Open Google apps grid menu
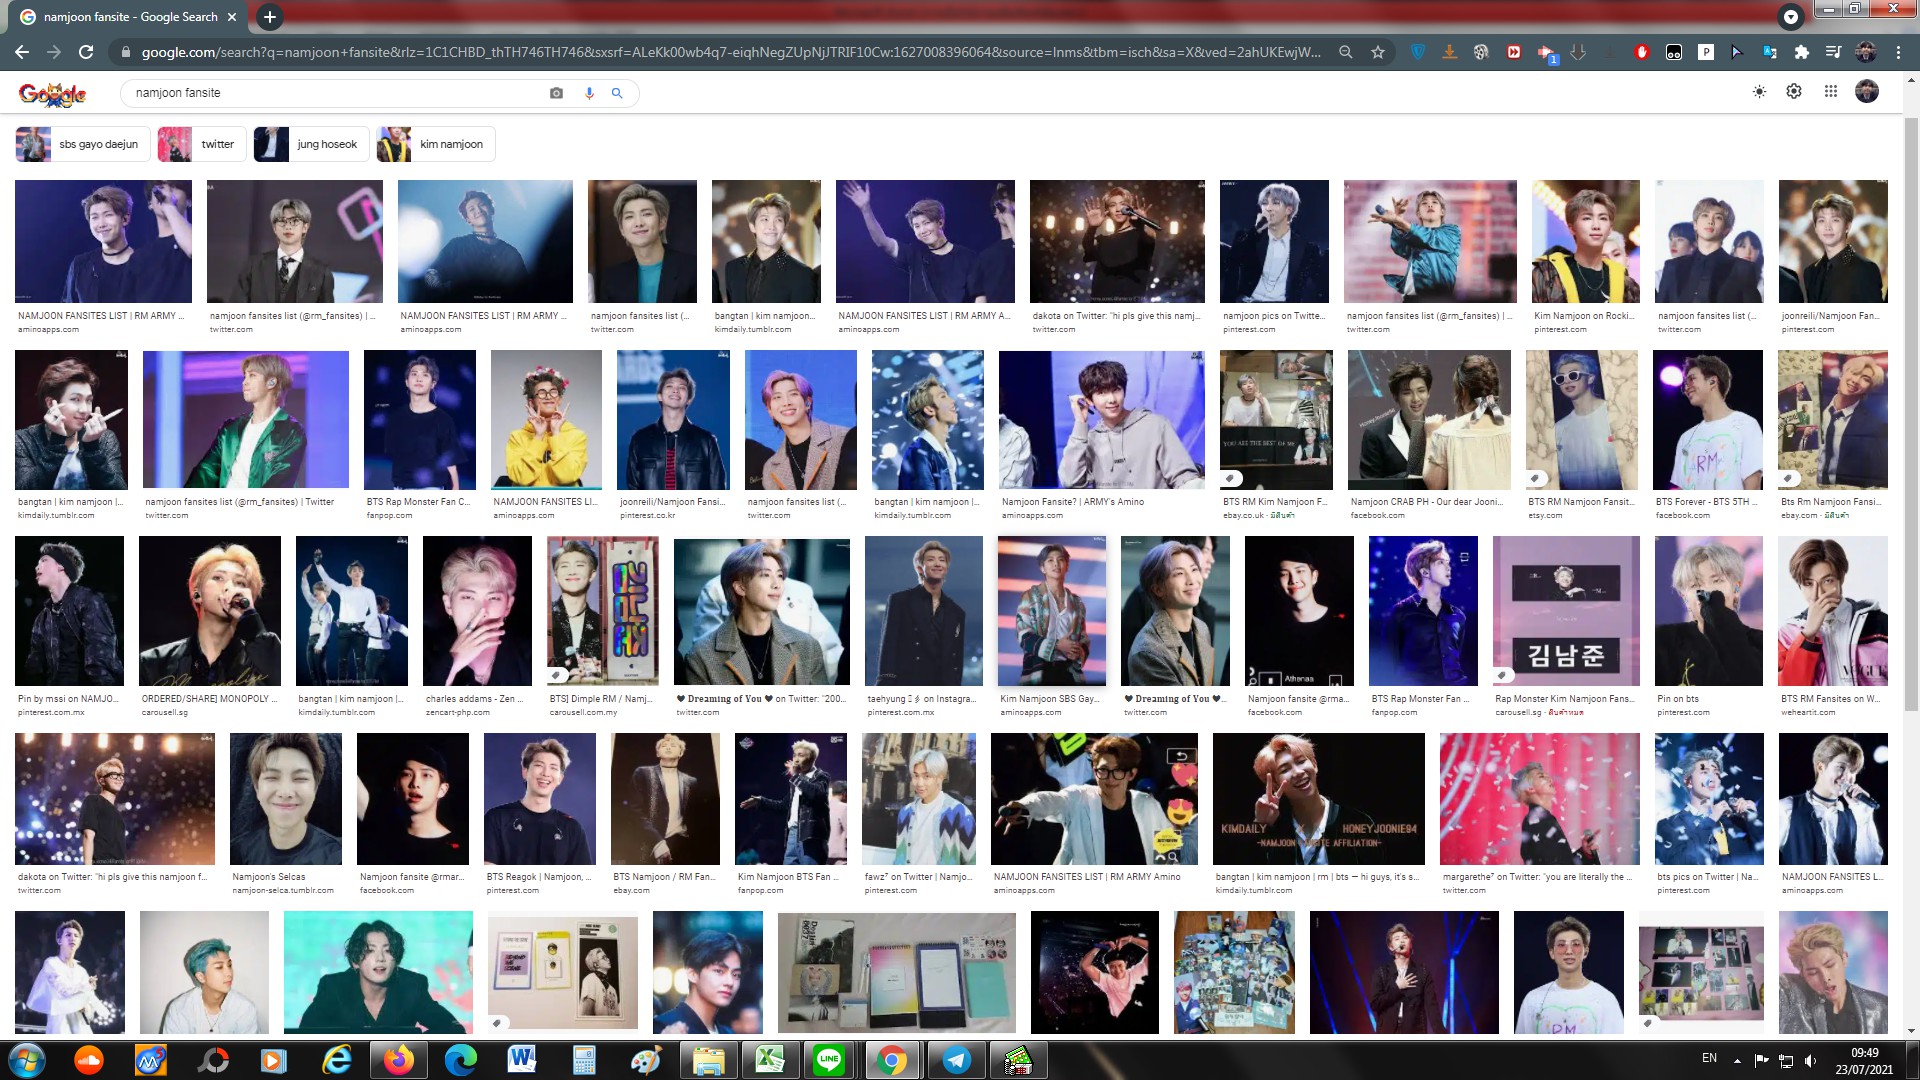Viewport: 1920px width, 1080px height. coord(1830,92)
